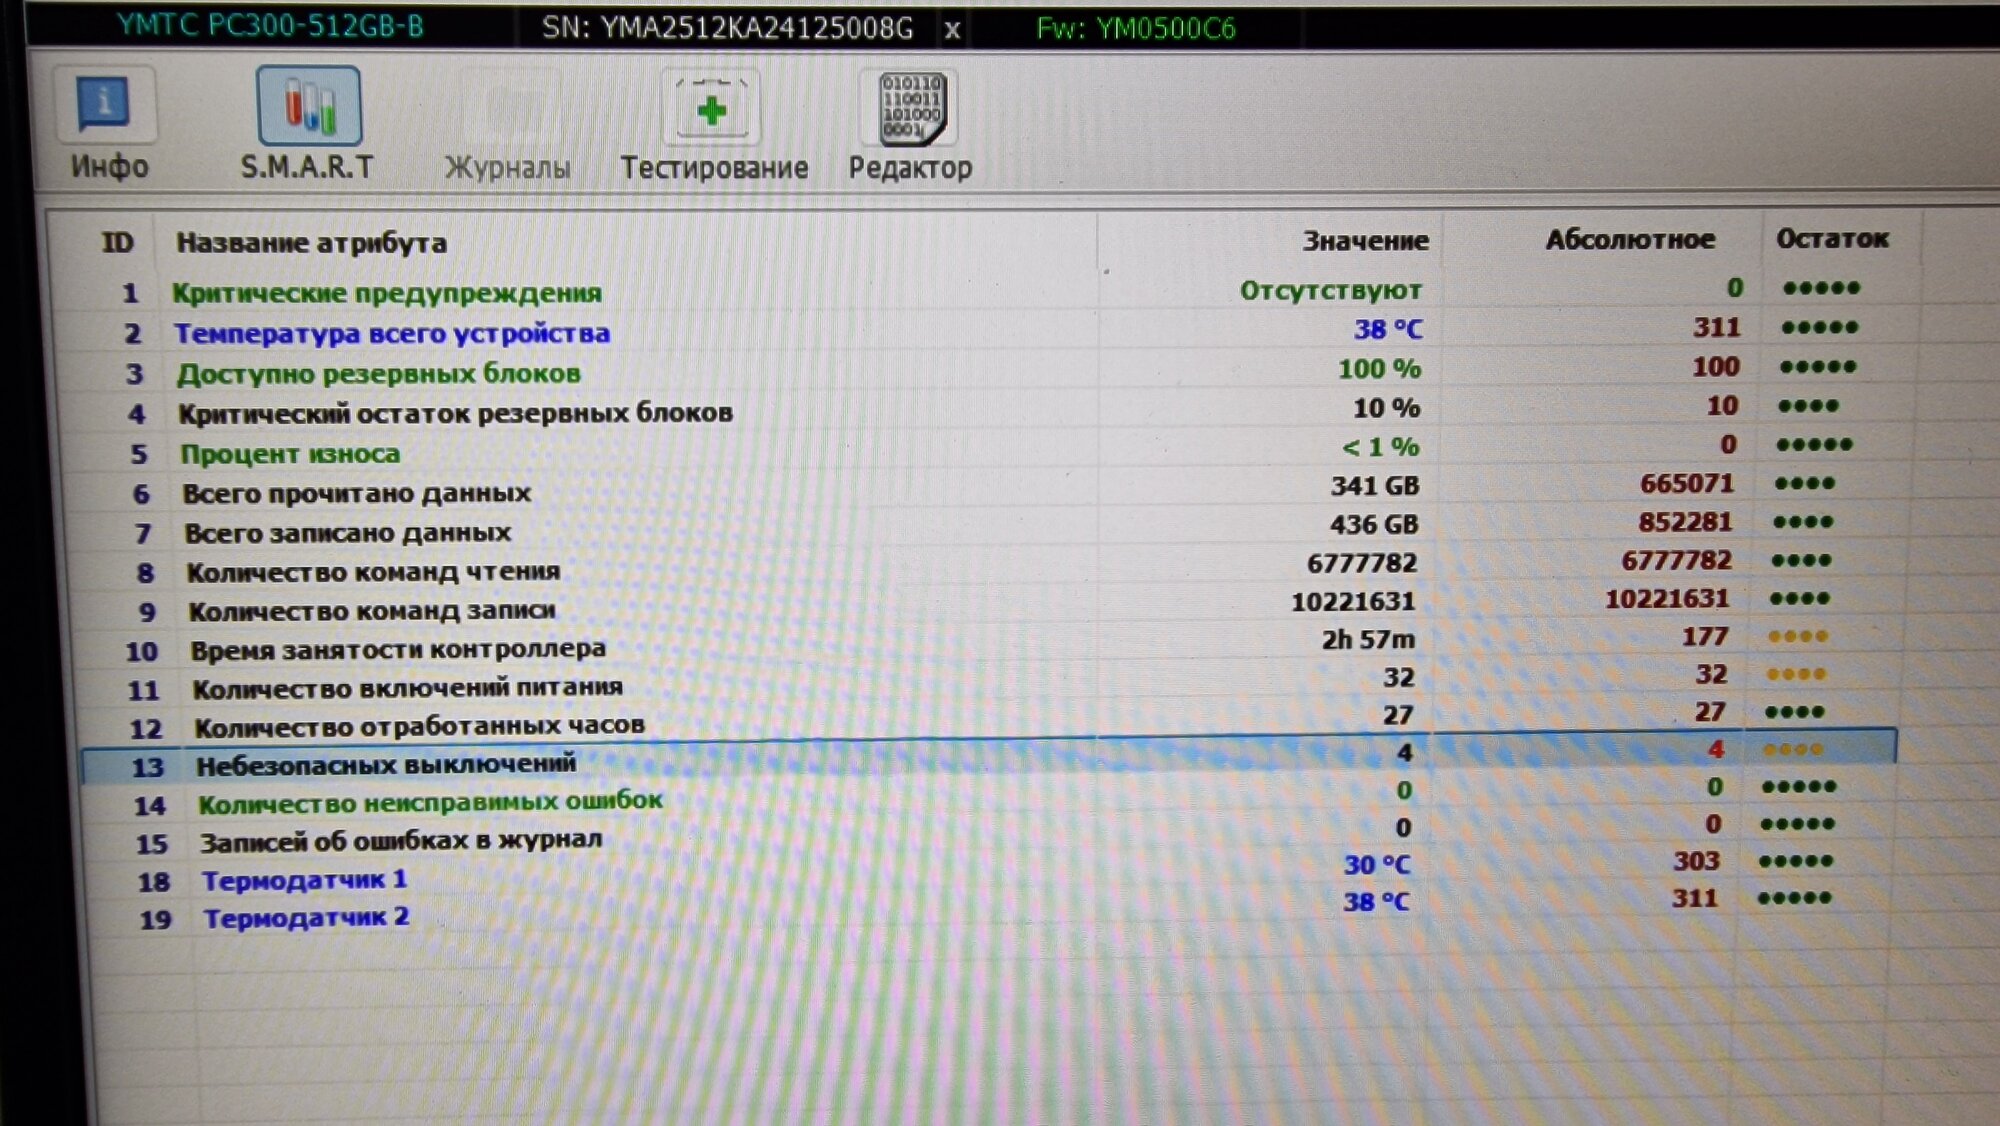This screenshot has width=2000, height=1126.
Task: Select the Термодатчик 1 row
Action: click(304, 880)
